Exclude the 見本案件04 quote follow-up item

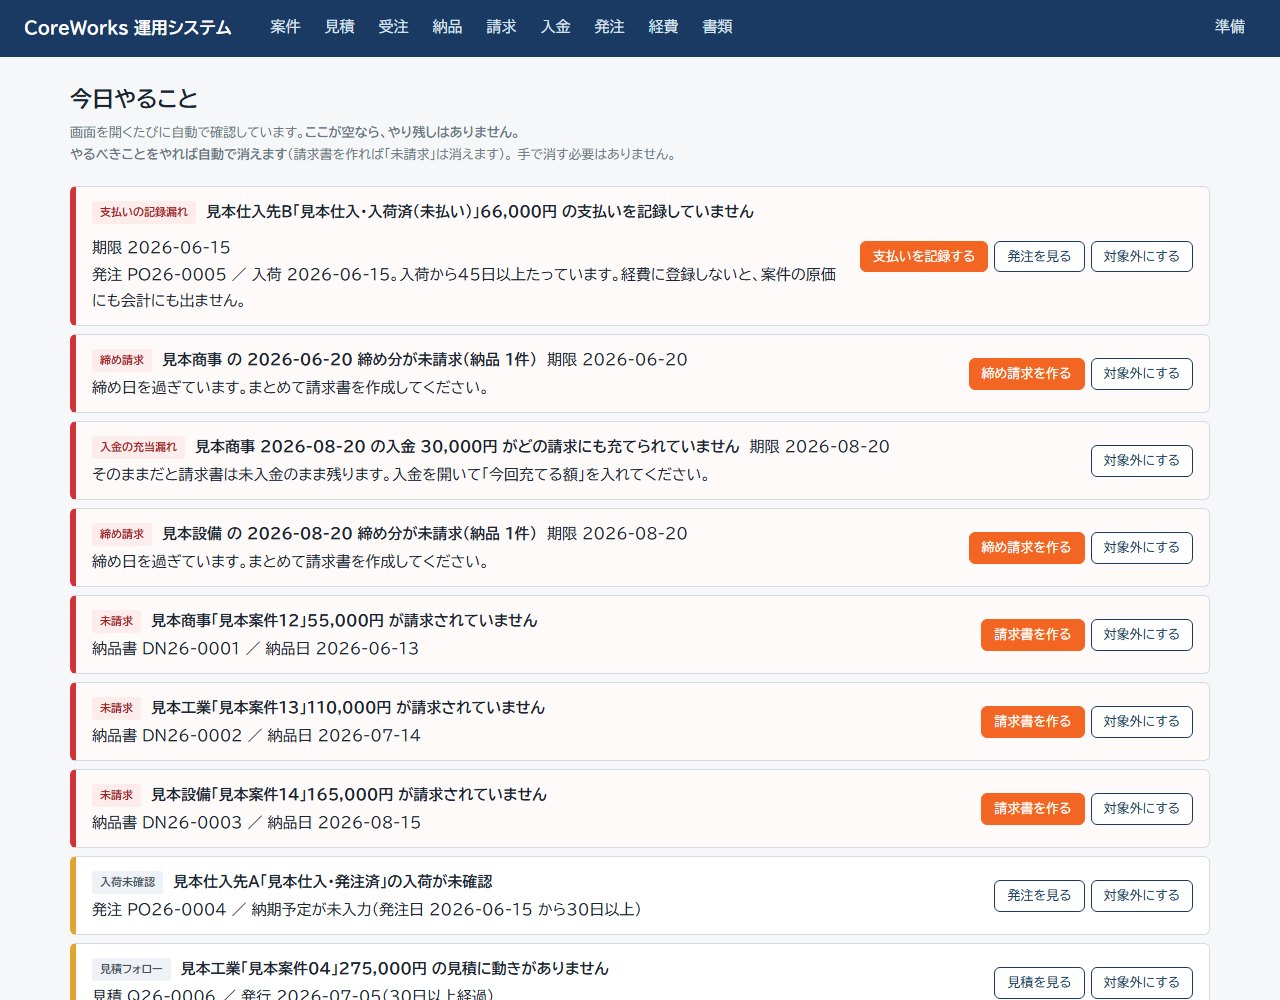(x=1142, y=983)
